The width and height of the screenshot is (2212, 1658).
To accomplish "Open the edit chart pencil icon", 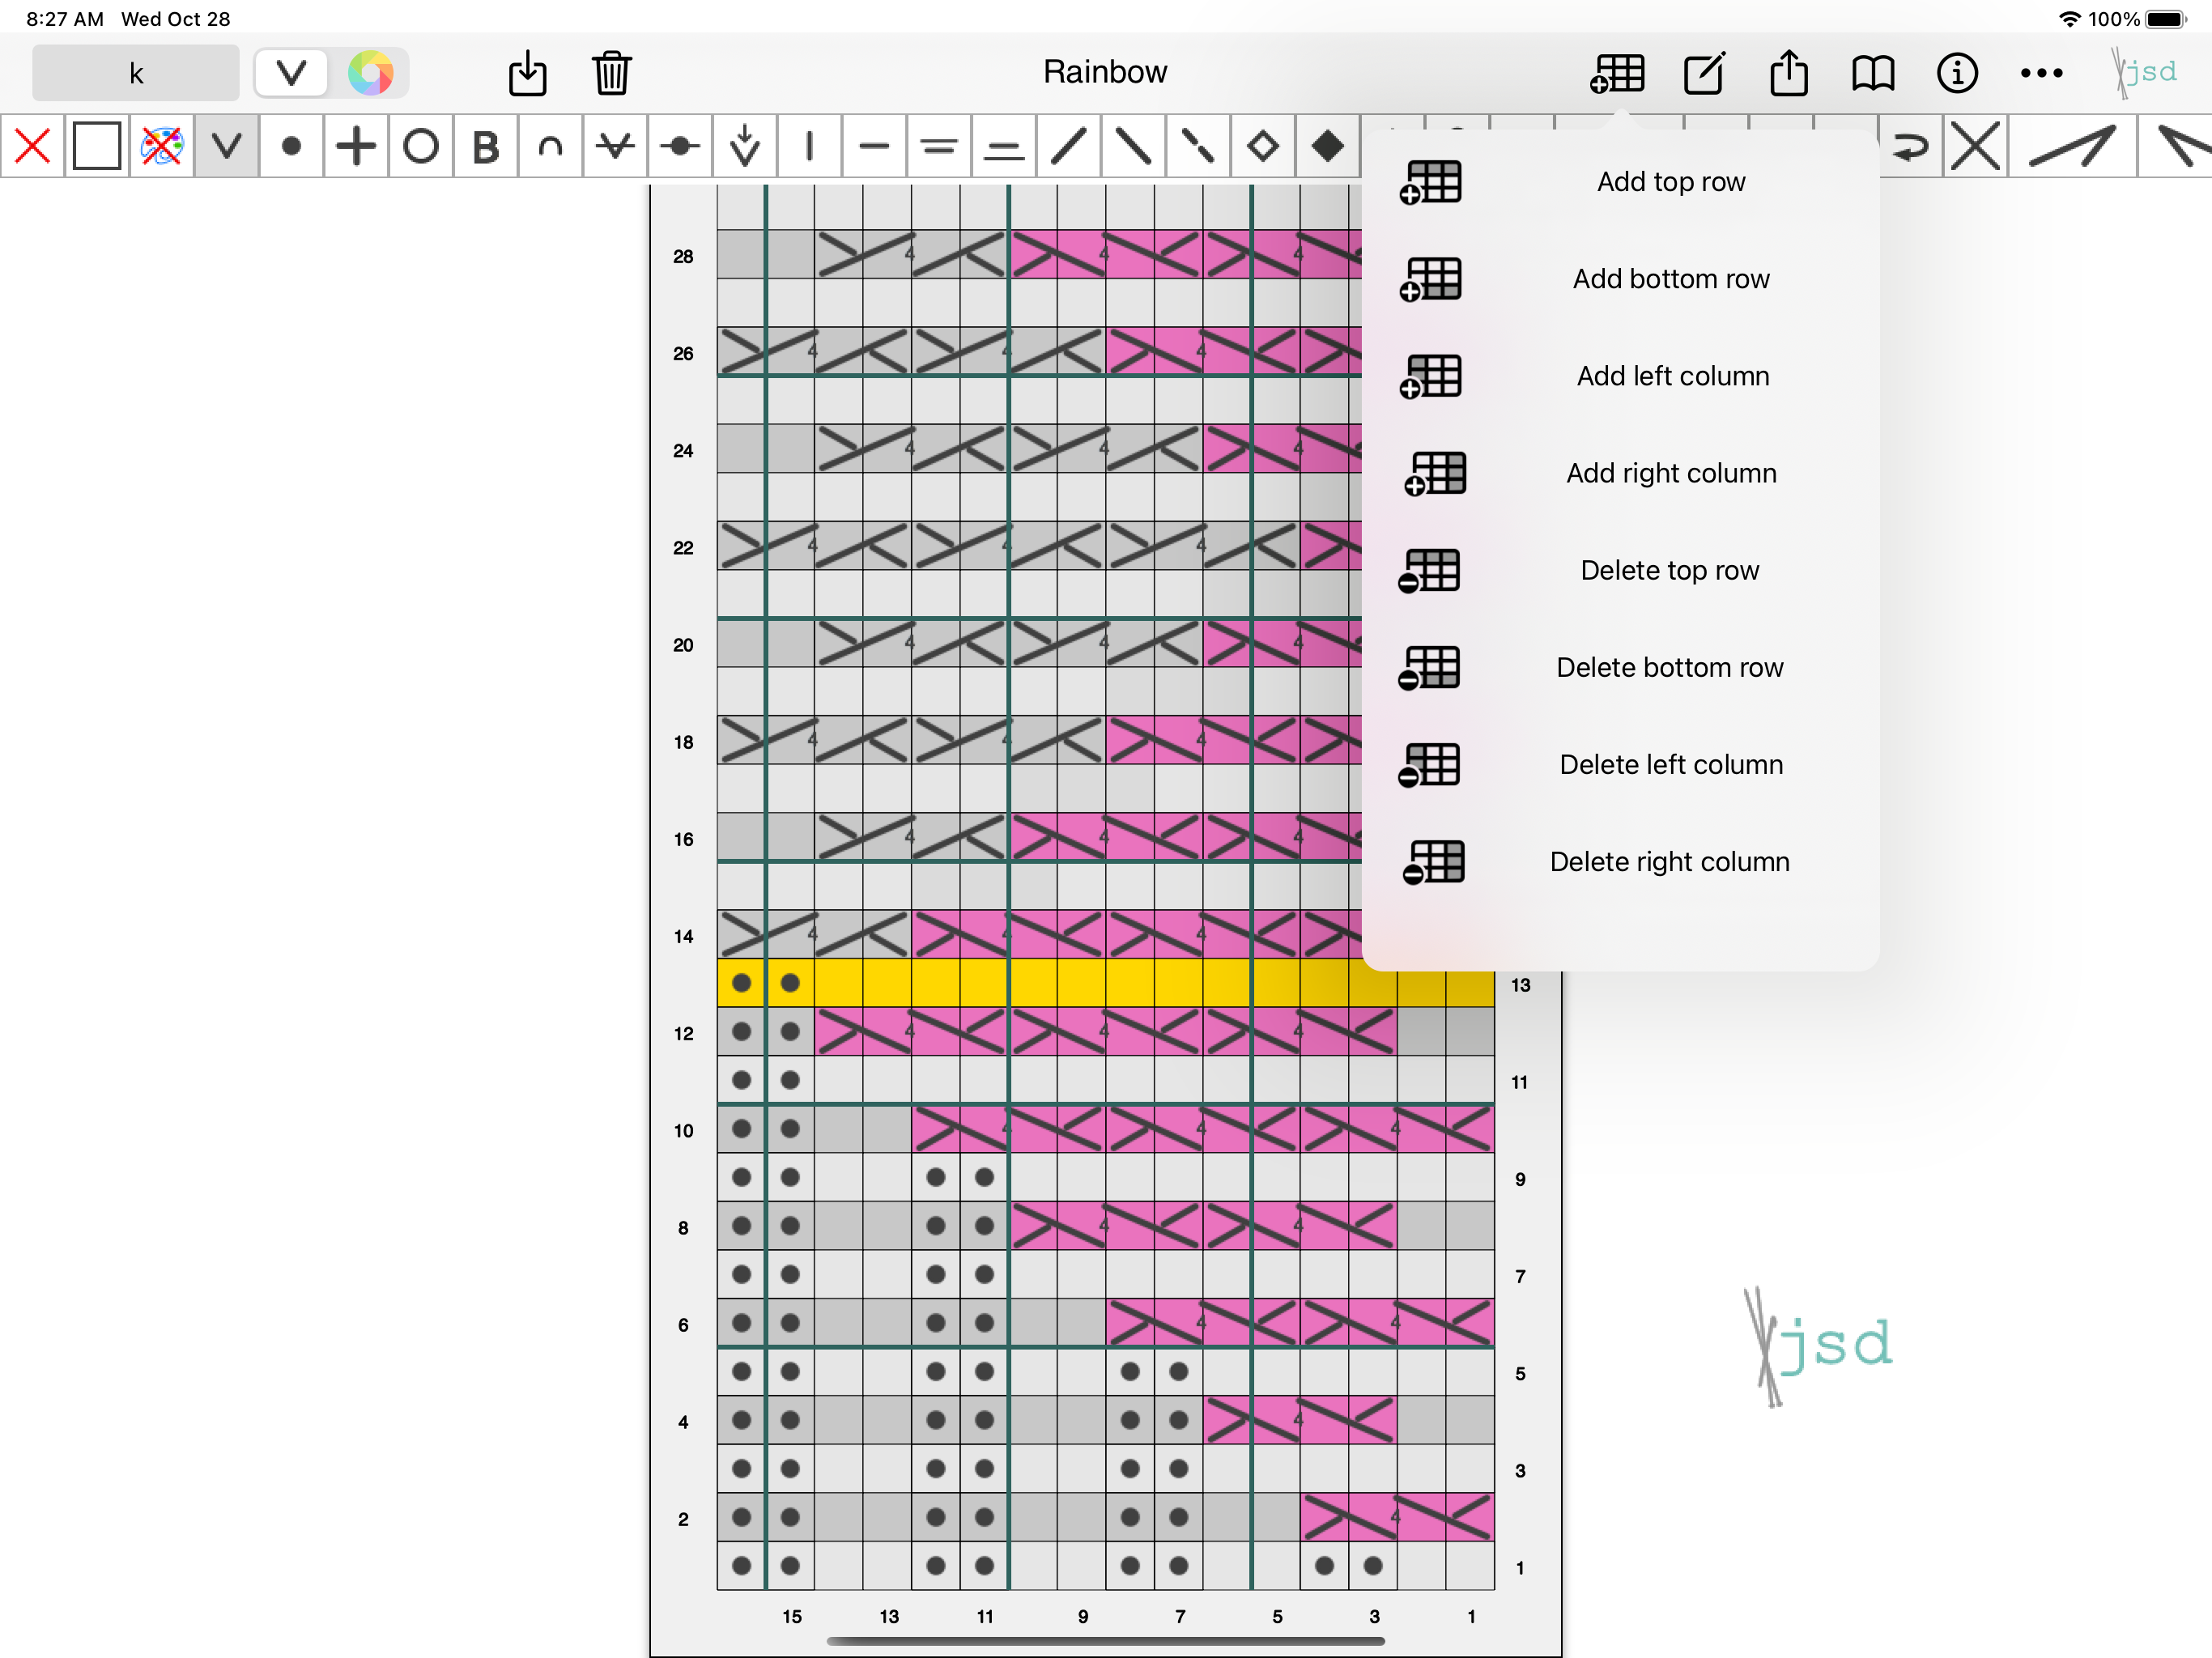I will [x=1704, y=73].
